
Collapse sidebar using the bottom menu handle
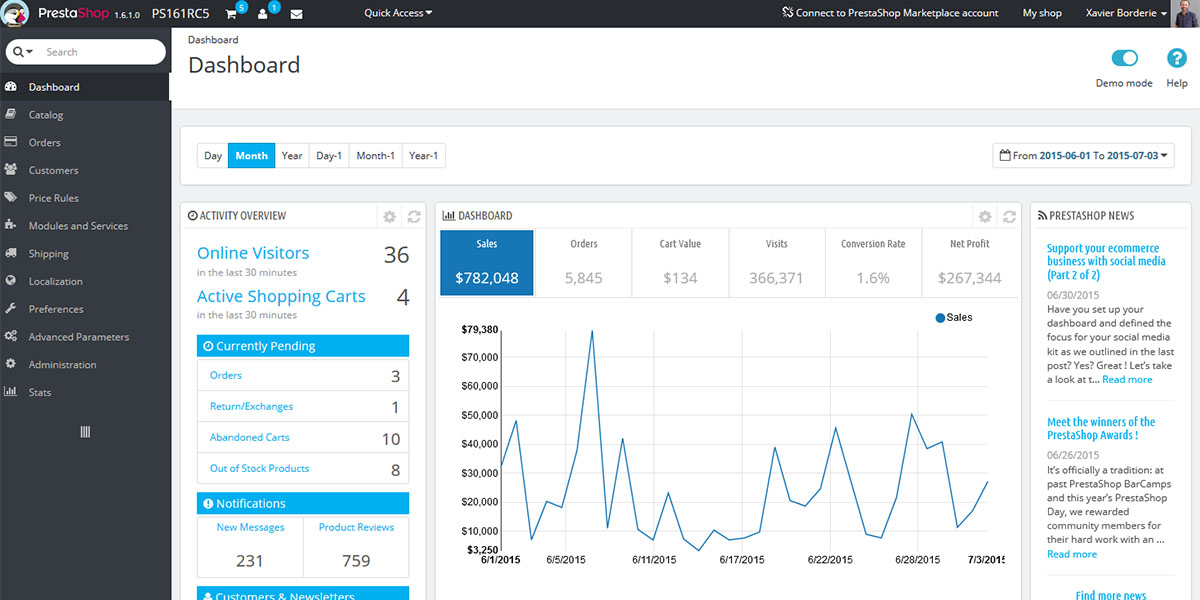point(85,432)
